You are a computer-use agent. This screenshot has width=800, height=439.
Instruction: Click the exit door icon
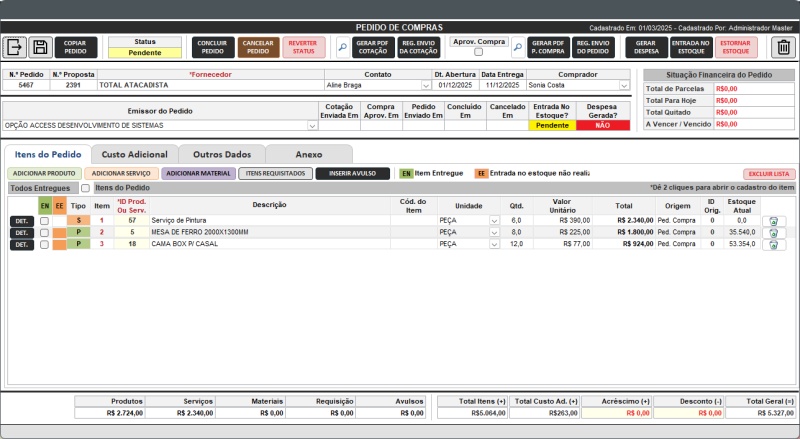15,47
